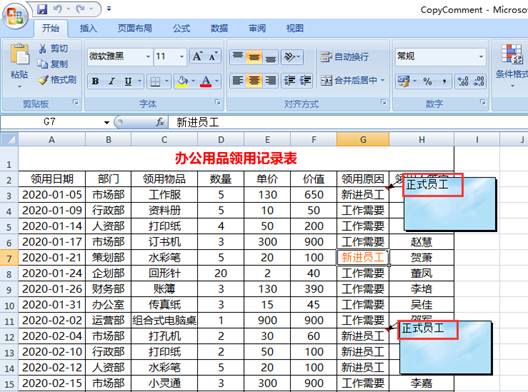Image resolution: width=528 pixels, height=392 pixels.
Task: Redo the last undone action
Action: tap(80, 9)
